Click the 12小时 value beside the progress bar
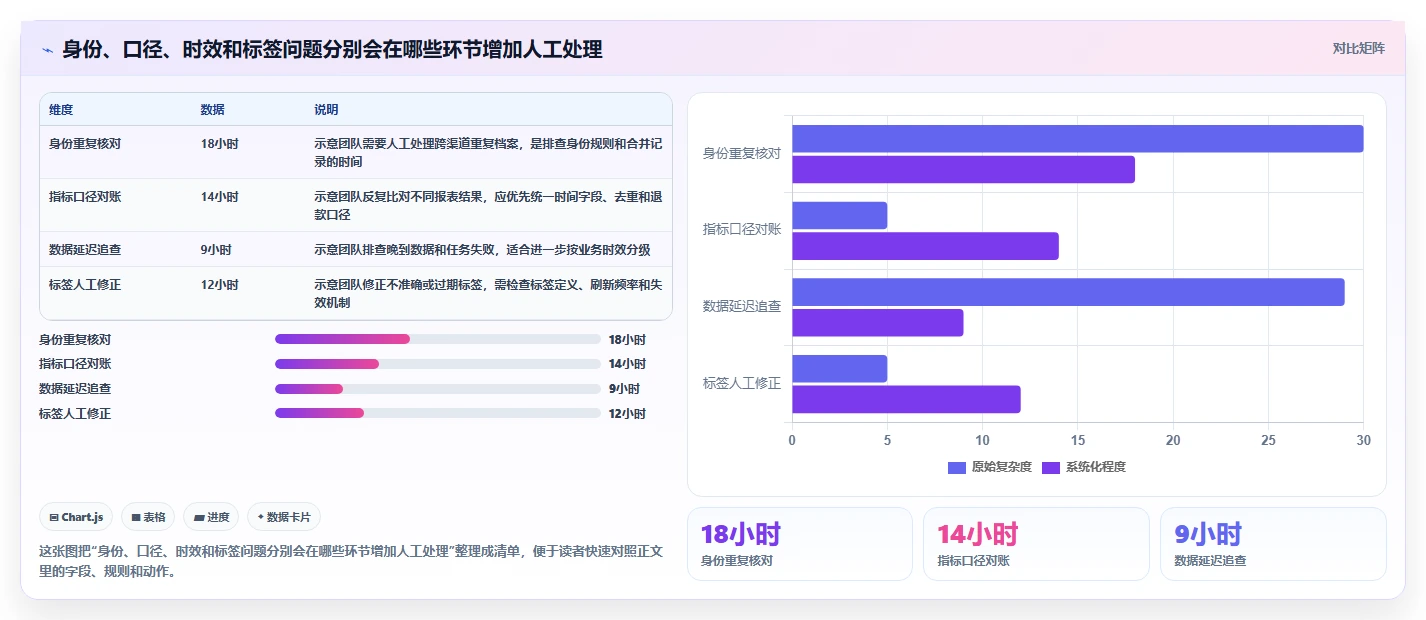The image size is (1426, 620). tap(627, 414)
